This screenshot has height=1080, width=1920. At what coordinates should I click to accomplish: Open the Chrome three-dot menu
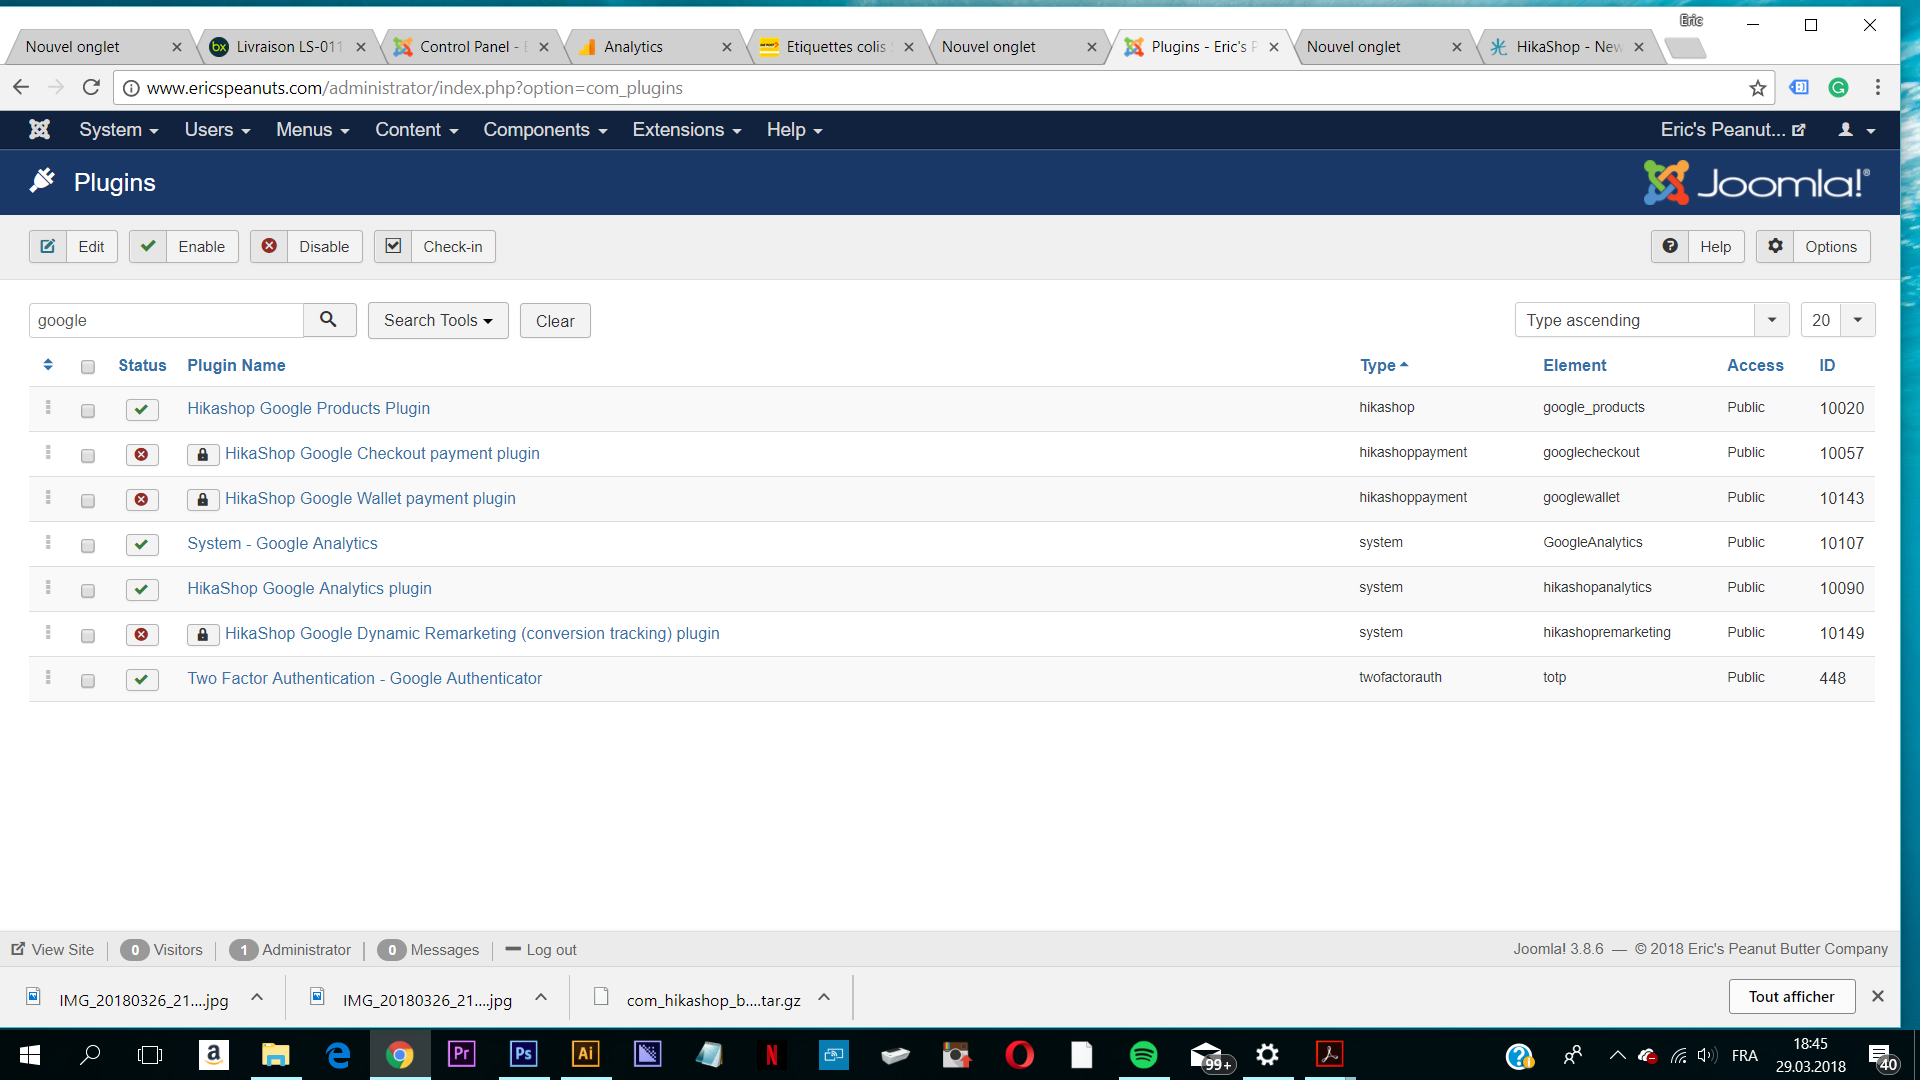1878,88
